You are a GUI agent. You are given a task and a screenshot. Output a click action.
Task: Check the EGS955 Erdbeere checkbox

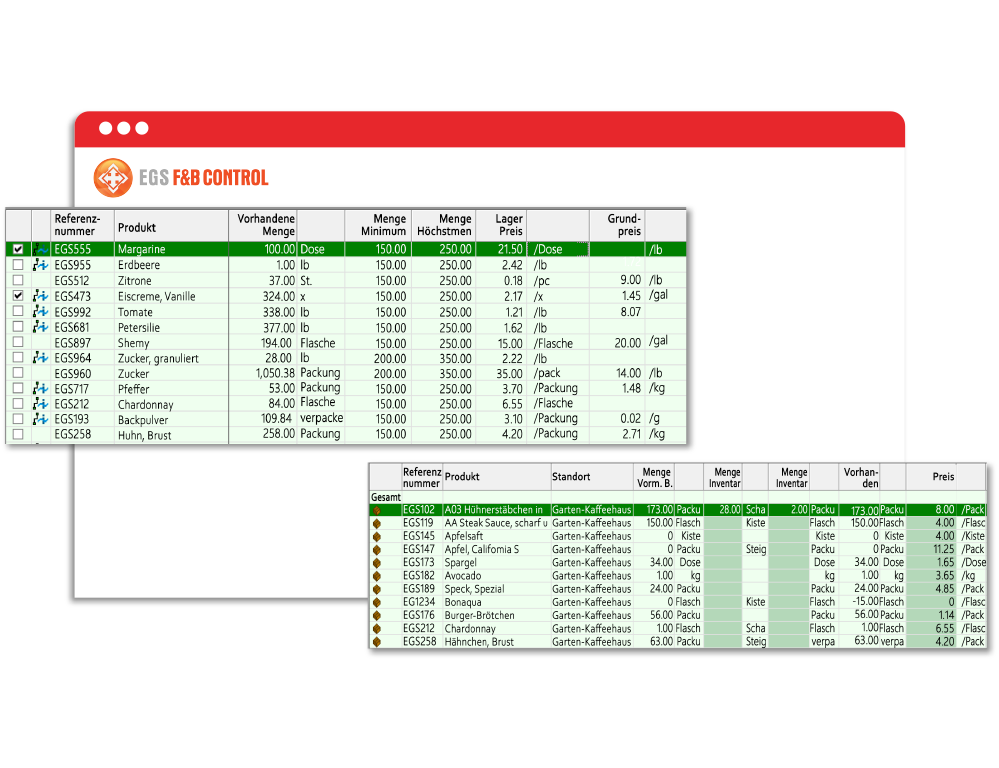click(x=18, y=264)
